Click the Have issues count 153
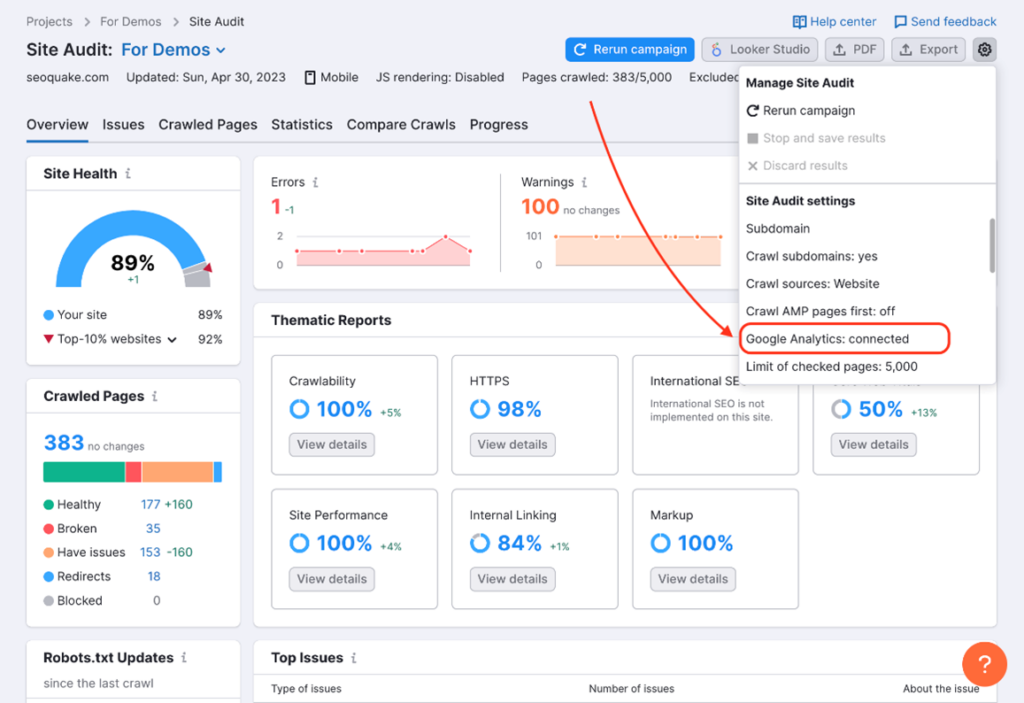 150,553
